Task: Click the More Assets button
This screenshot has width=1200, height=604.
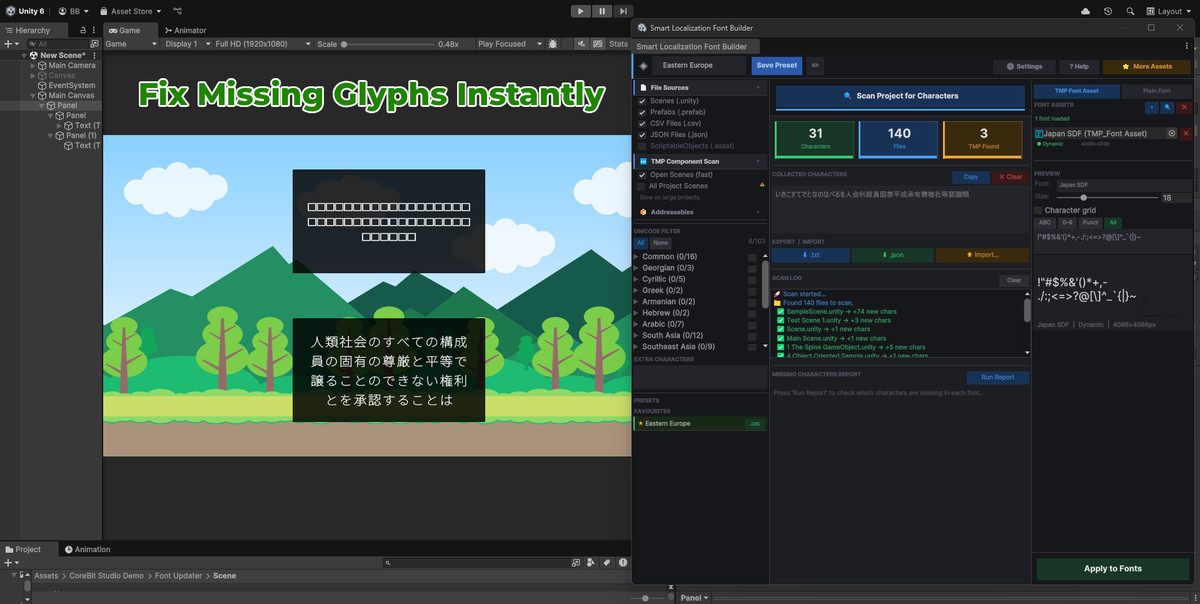Action: (x=1147, y=66)
